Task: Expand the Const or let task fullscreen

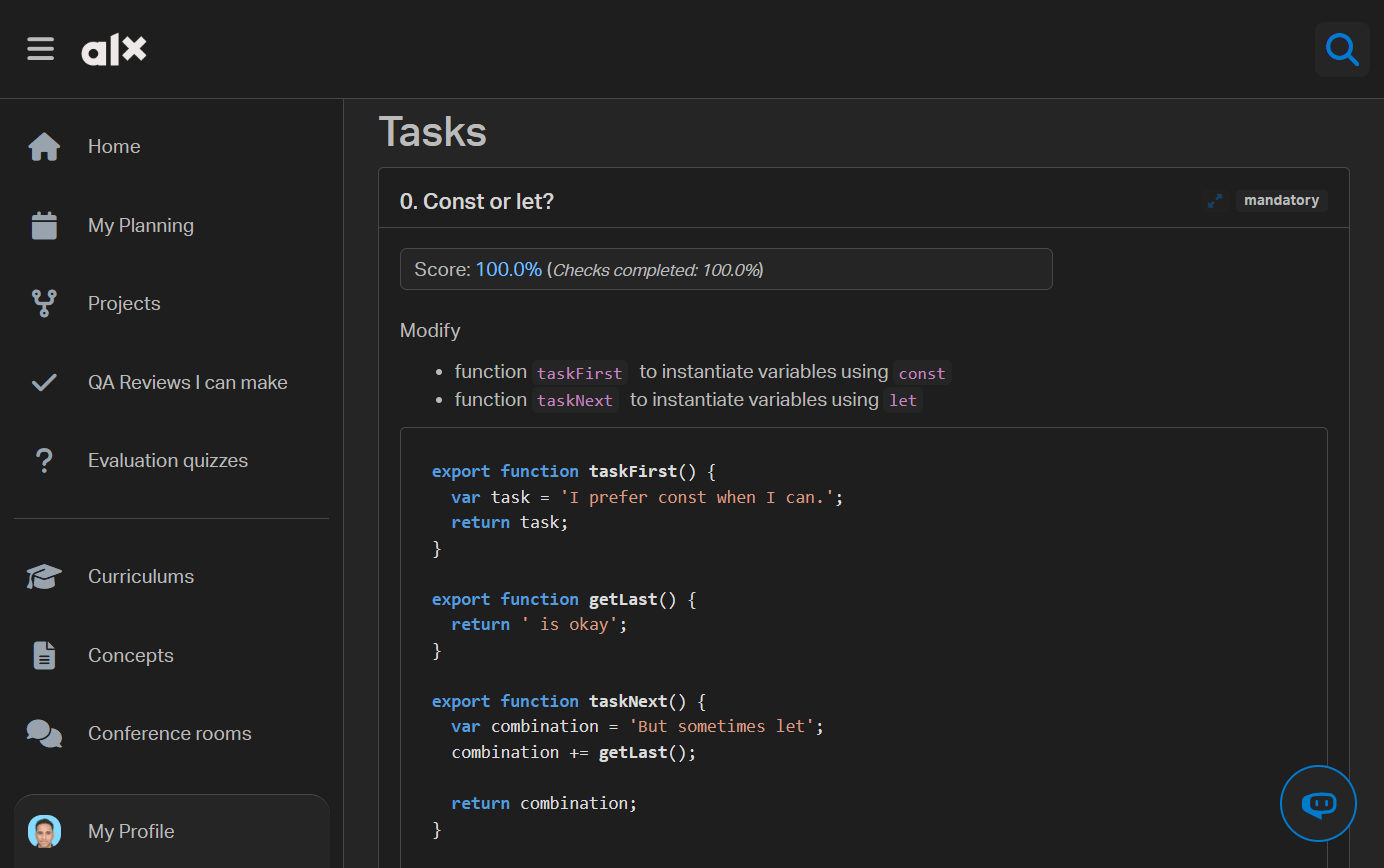Action: click(x=1215, y=200)
